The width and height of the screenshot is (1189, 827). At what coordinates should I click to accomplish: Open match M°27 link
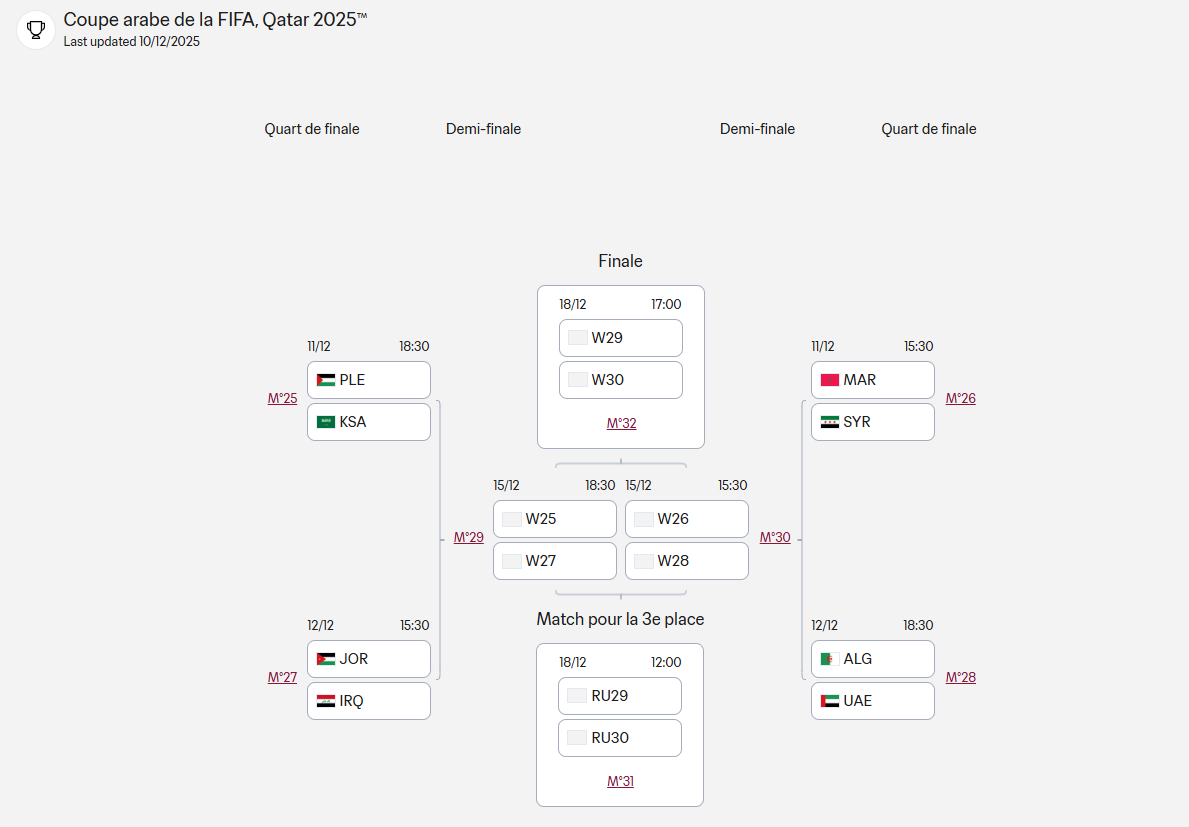(x=282, y=677)
